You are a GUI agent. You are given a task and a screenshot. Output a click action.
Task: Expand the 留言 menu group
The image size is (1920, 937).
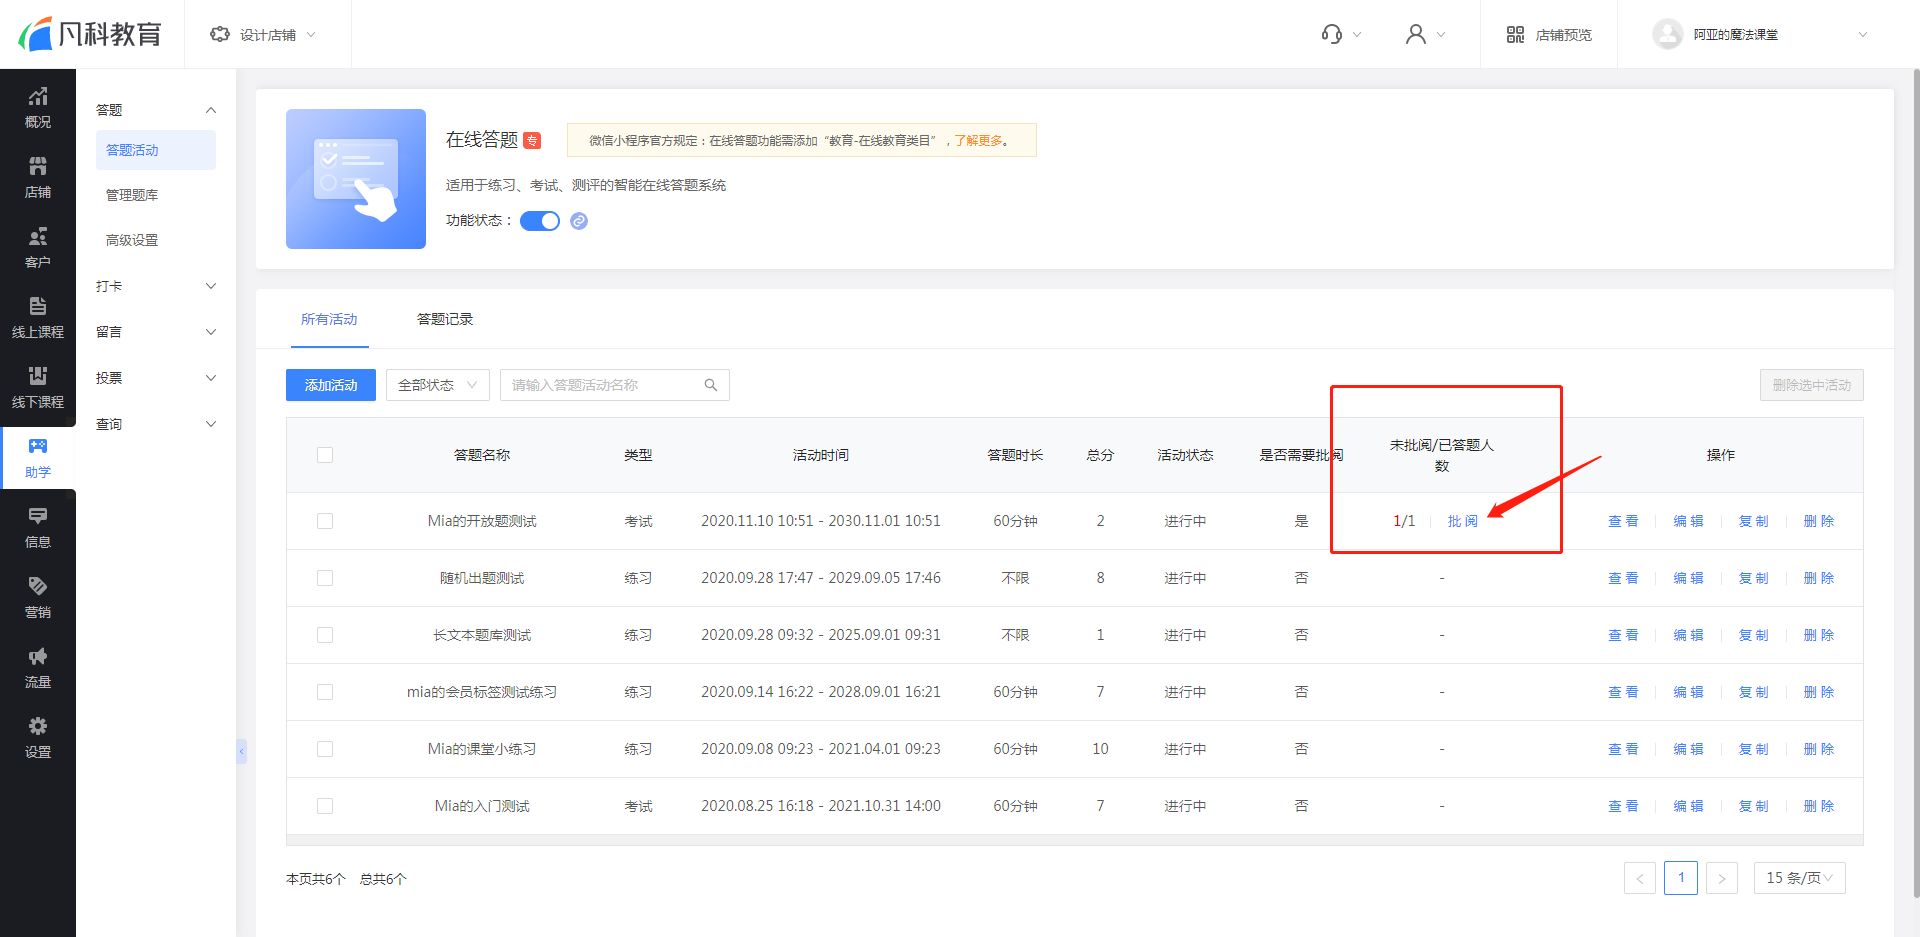(155, 332)
